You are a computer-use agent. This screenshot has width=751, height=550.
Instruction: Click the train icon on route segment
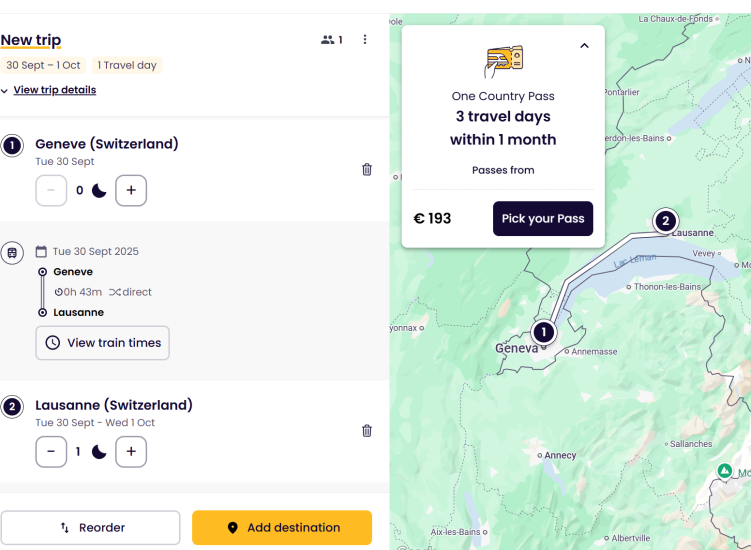pos(12,252)
